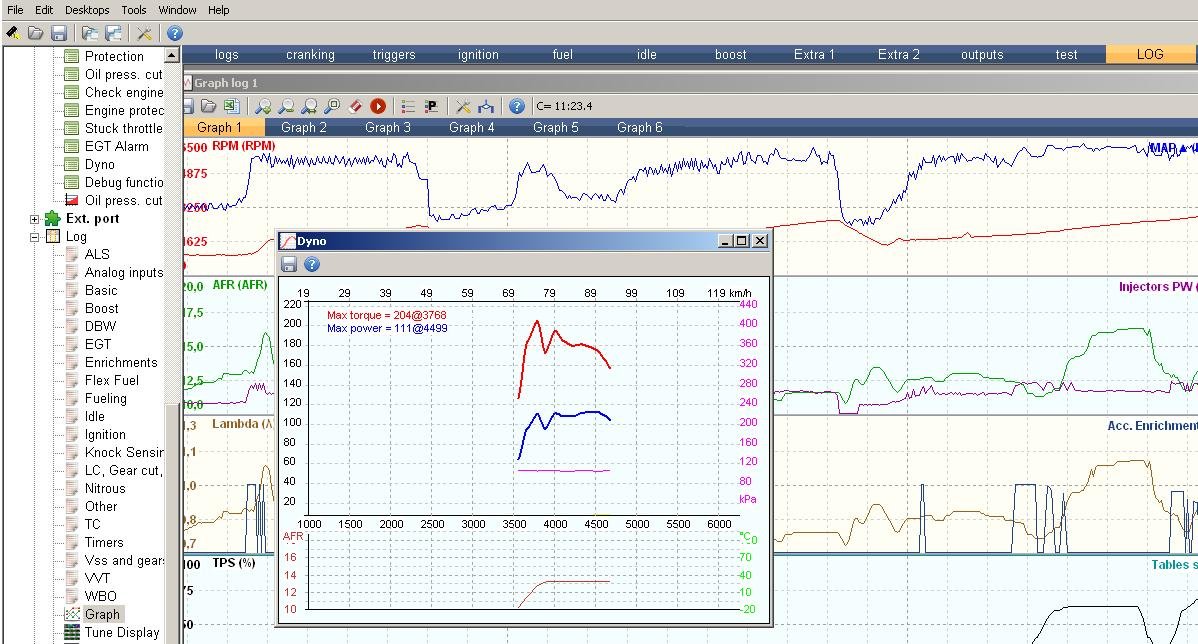Click the Excel export icon in graph toolbar
The height and width of the screenshot is (644, 1198).
pos(230,106)
